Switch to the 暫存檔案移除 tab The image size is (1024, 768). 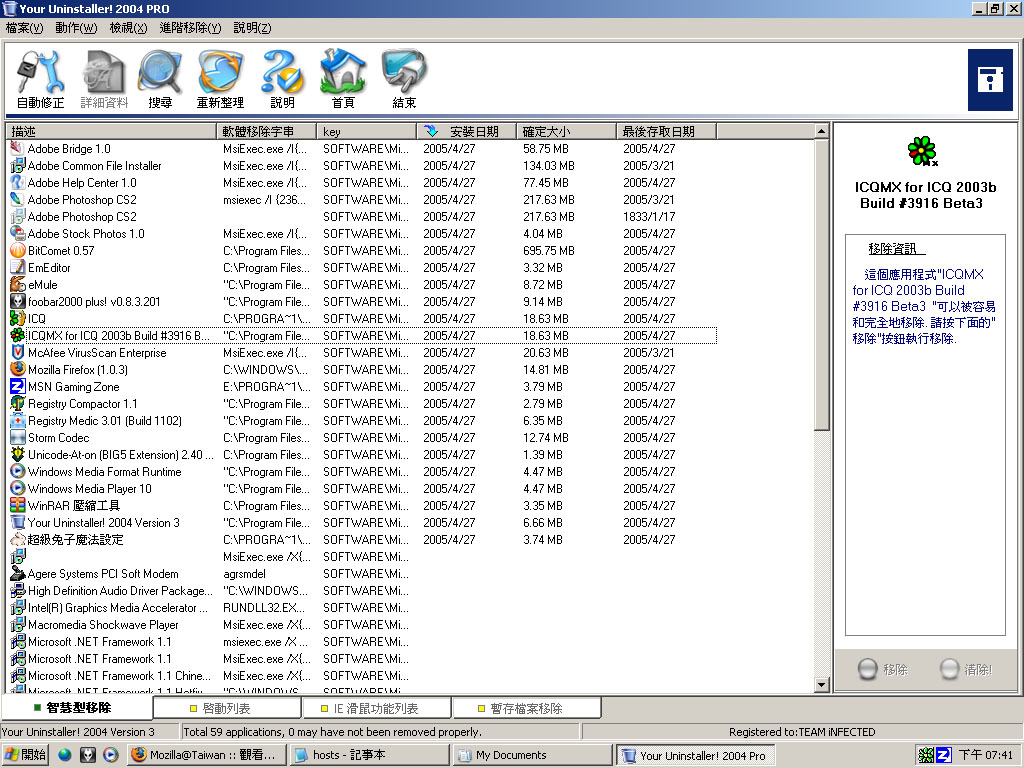pyautogui.click(x=526, y=708)
